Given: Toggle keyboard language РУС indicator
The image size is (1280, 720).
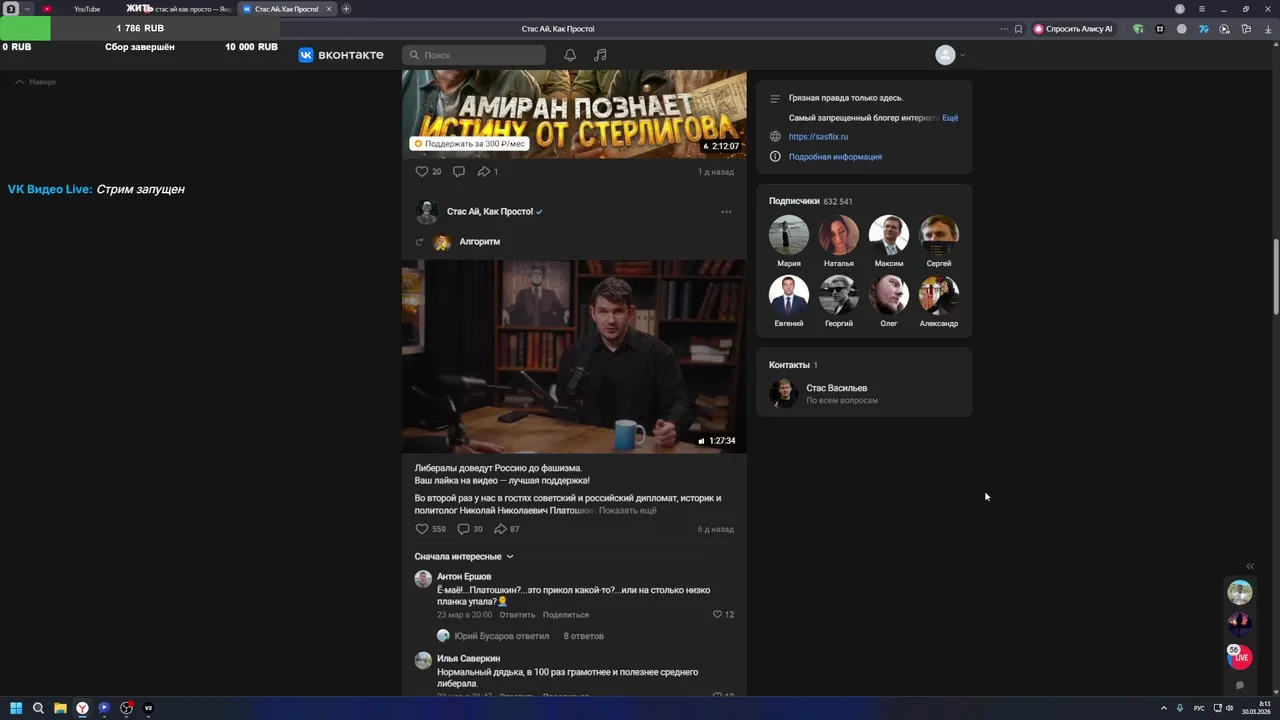Looking at the screenshot, I should [x=1199, y=708].
